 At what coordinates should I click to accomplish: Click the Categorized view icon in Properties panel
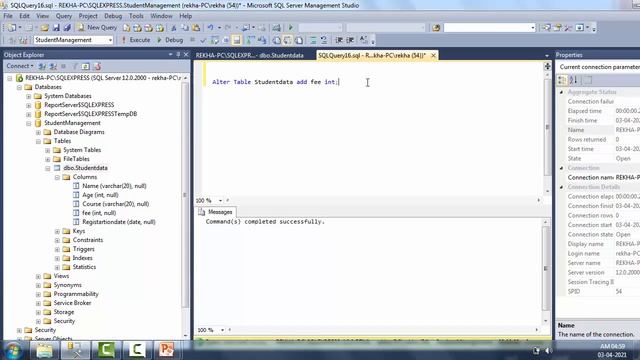562,80
